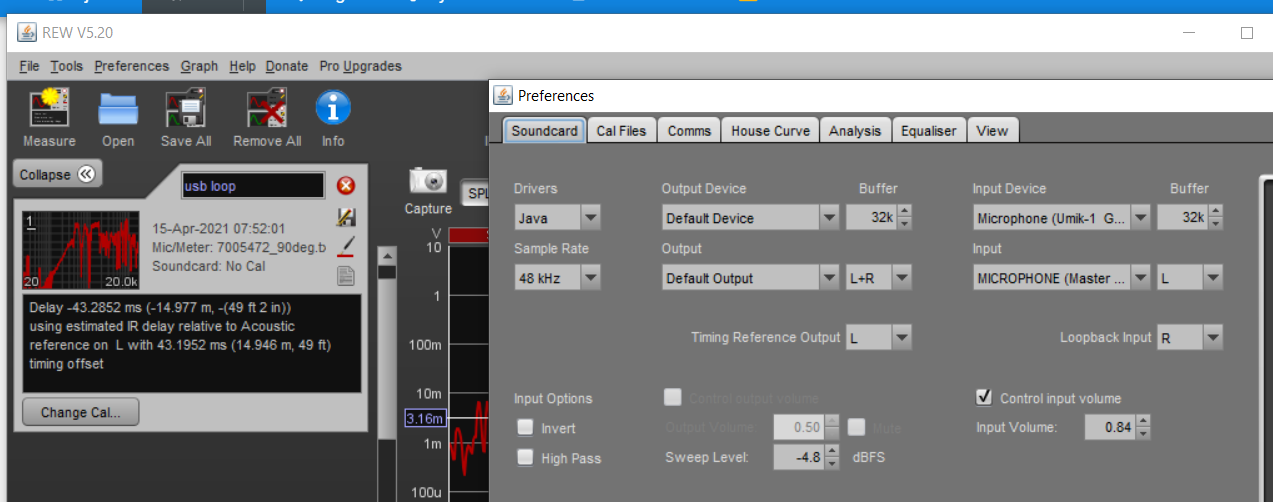Viewport: 1273px width, 502px height.
Task: Click the Measure toolbar icon
Action: pyautogui.click(x=48, y=108)
